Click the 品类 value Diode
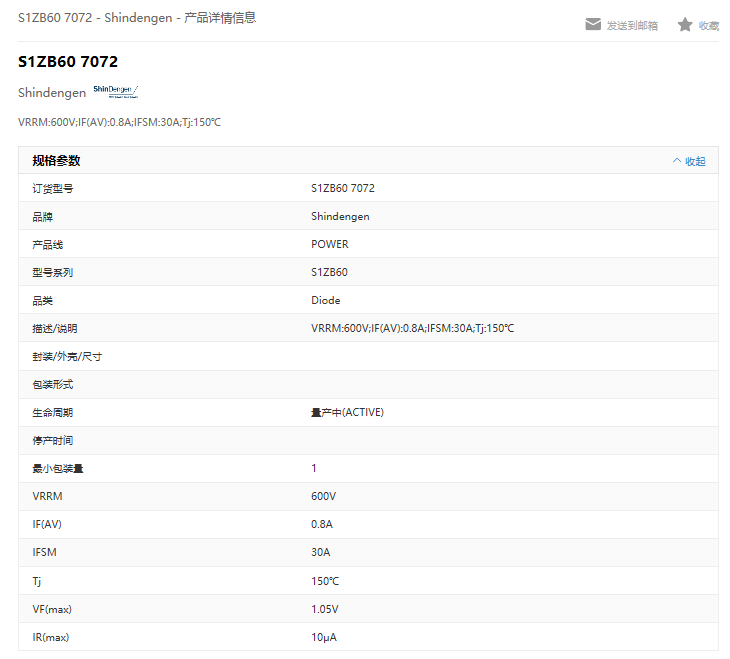Screen dimensions: 730x659 click(325, 300)
